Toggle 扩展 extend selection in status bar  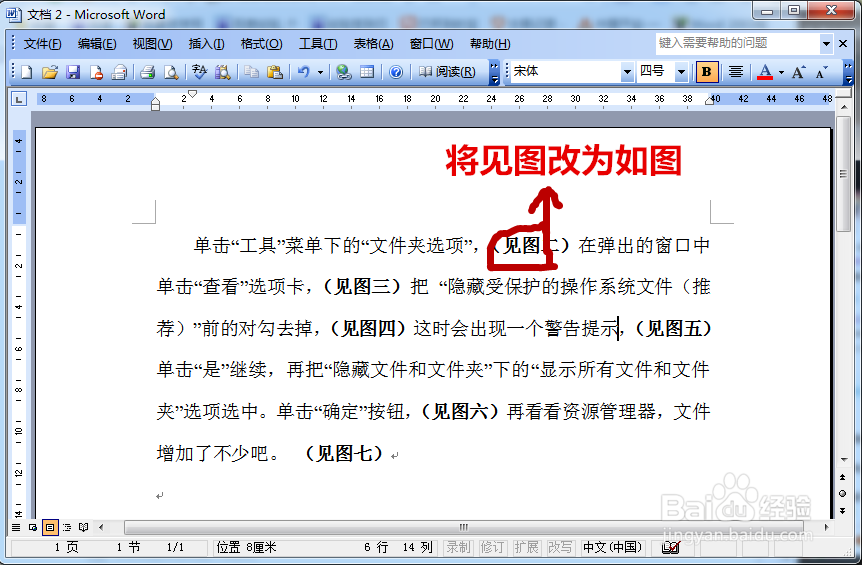point(527,547)
